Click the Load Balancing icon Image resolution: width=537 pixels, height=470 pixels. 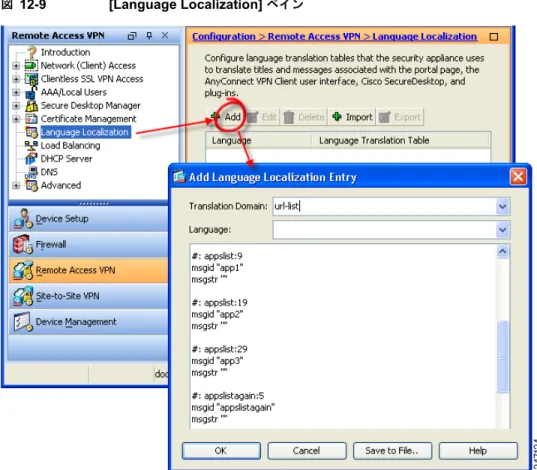click(x=31, y=146)
